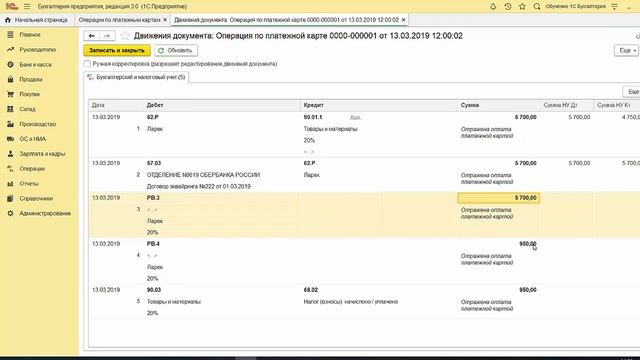The height and width of the screenshot is (360, 640).
Task: Select debit account 90.03 in row 5
Action: coord(154,290)
